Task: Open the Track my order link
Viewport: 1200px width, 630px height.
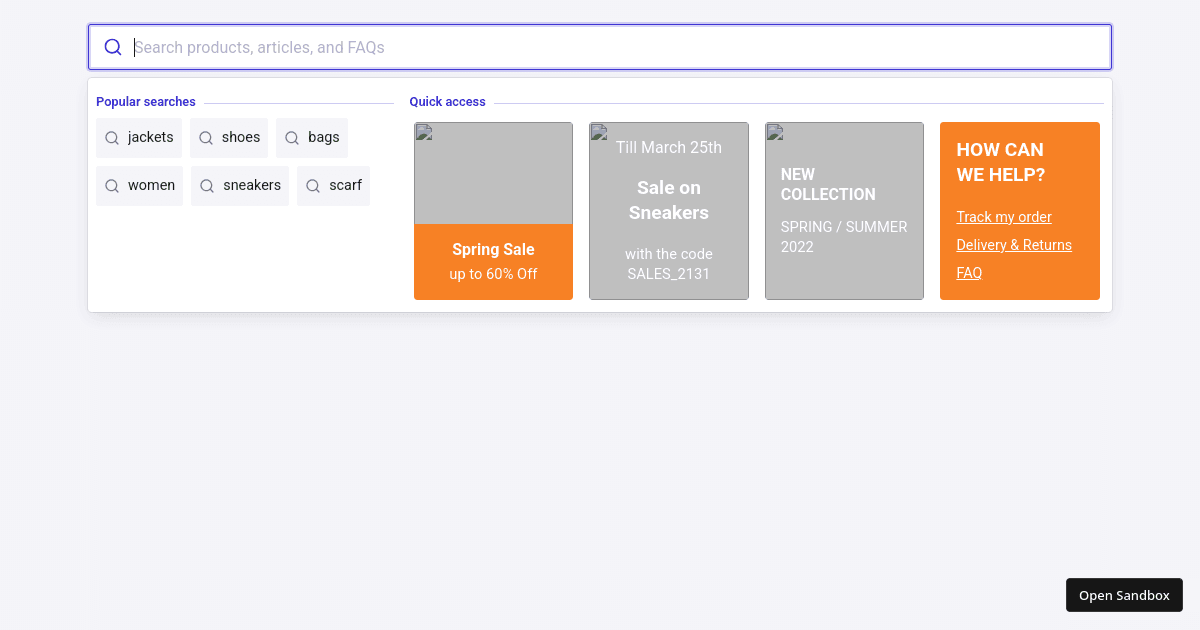Action: 1004,217
